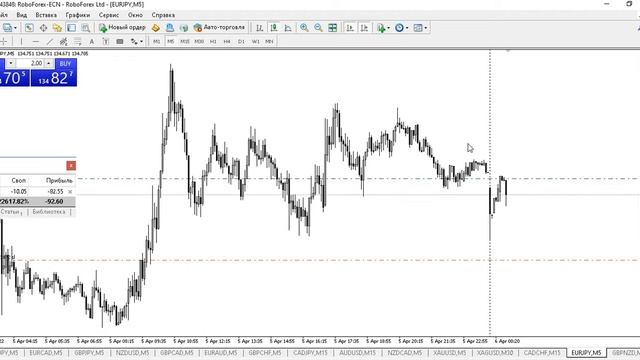Open the Strategy Tester magnifier icon

point(85,28)
